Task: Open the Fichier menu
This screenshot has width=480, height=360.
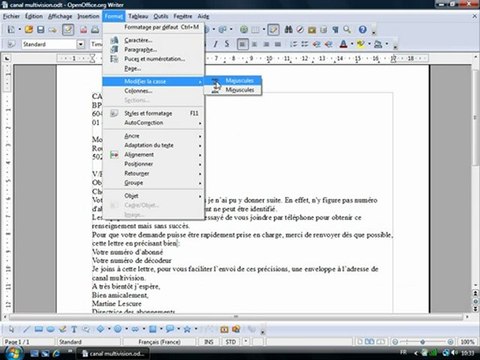Action: coord(12,16)
